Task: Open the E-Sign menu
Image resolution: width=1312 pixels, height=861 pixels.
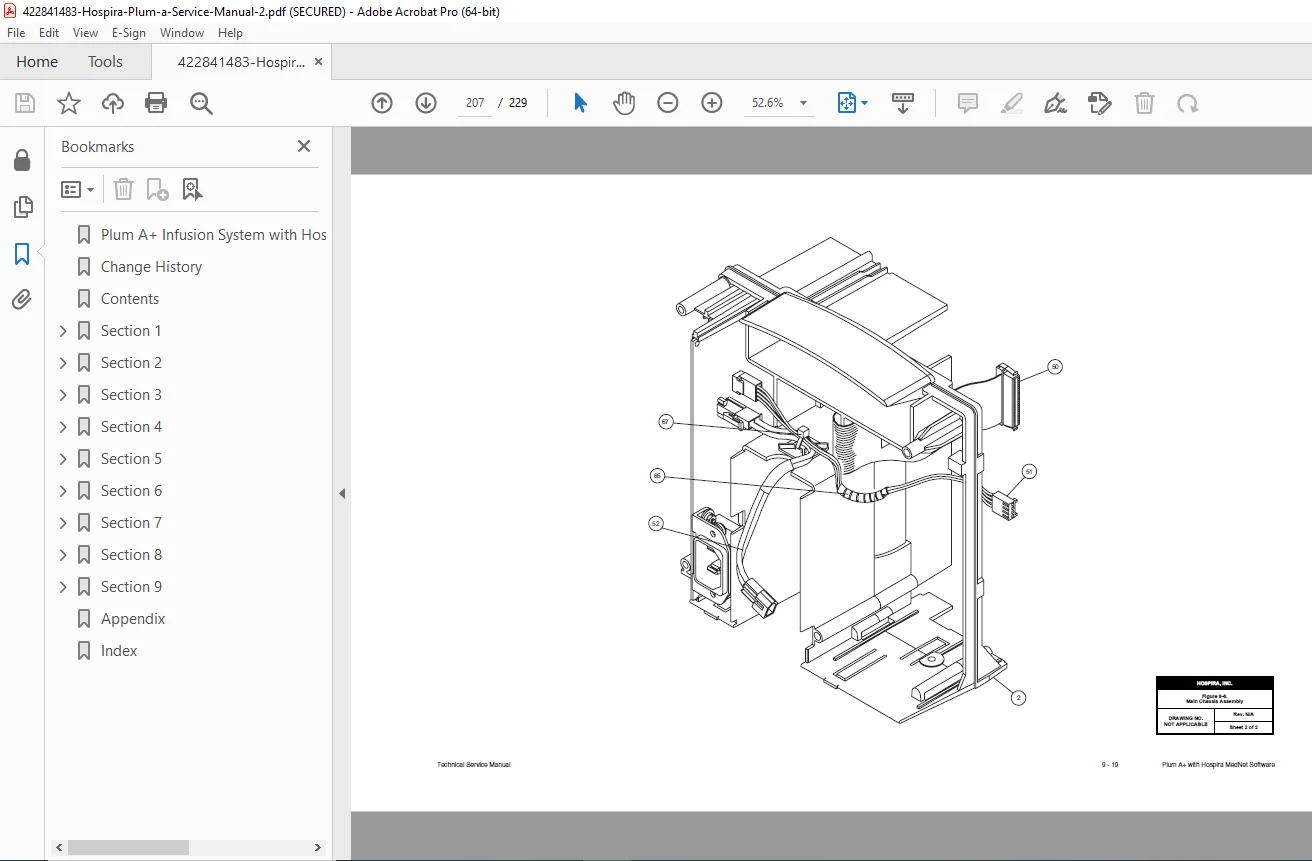Action: (x=129, y=33)
